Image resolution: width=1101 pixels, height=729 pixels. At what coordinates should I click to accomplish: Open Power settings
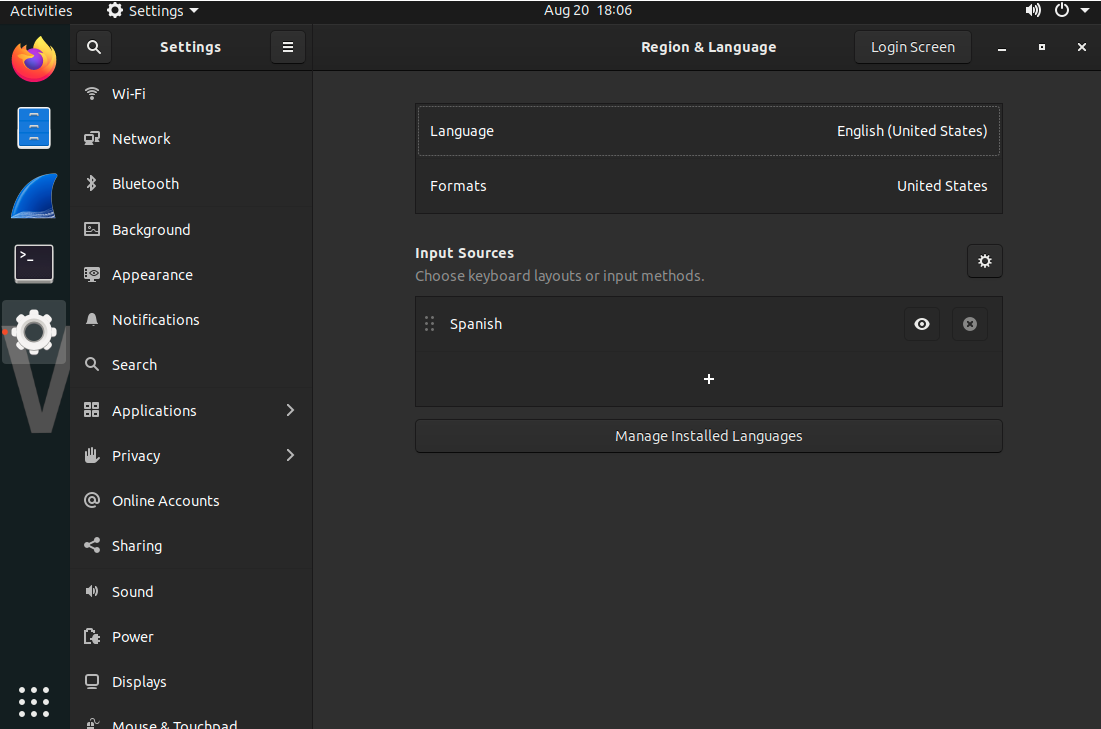tap(191, 636)
